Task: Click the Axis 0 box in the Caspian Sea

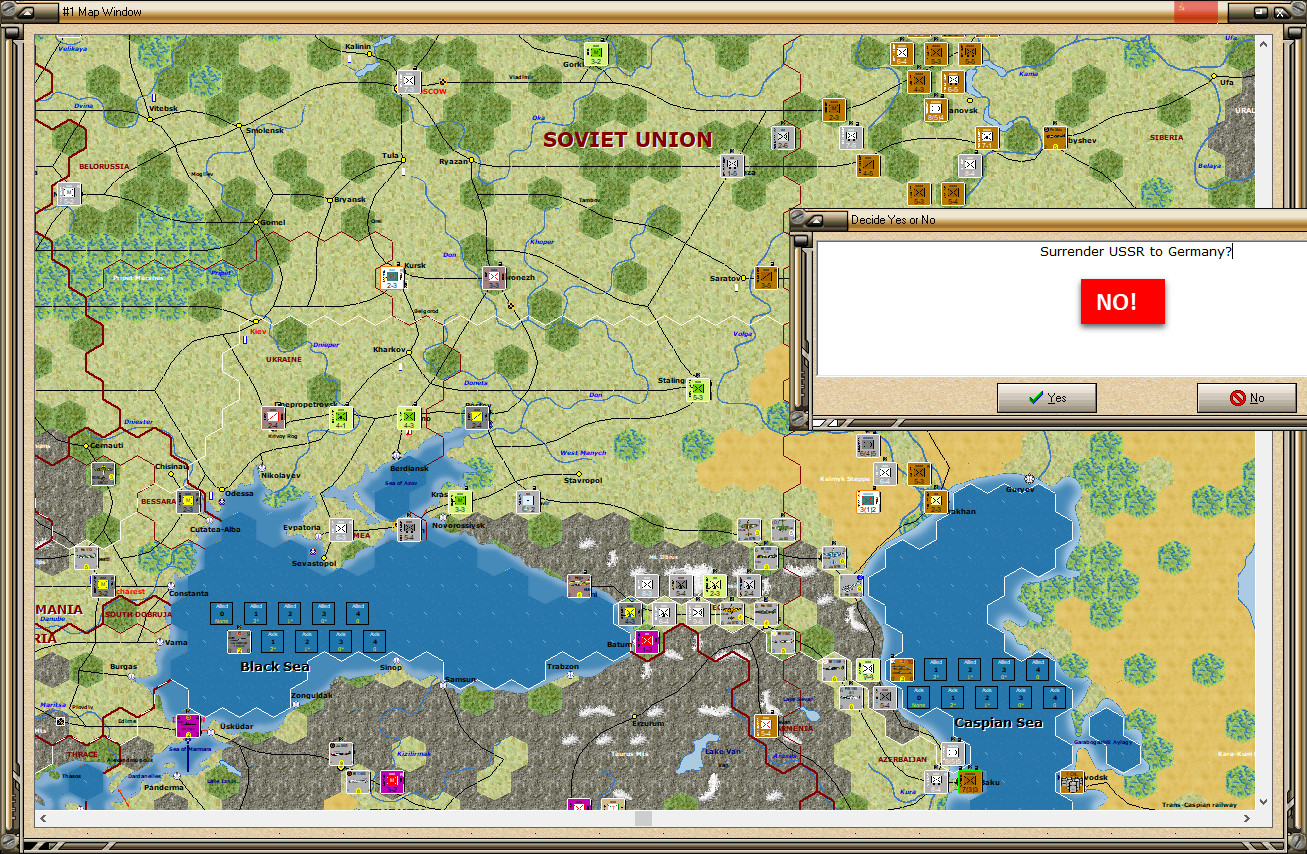Action: coord(919,697)
